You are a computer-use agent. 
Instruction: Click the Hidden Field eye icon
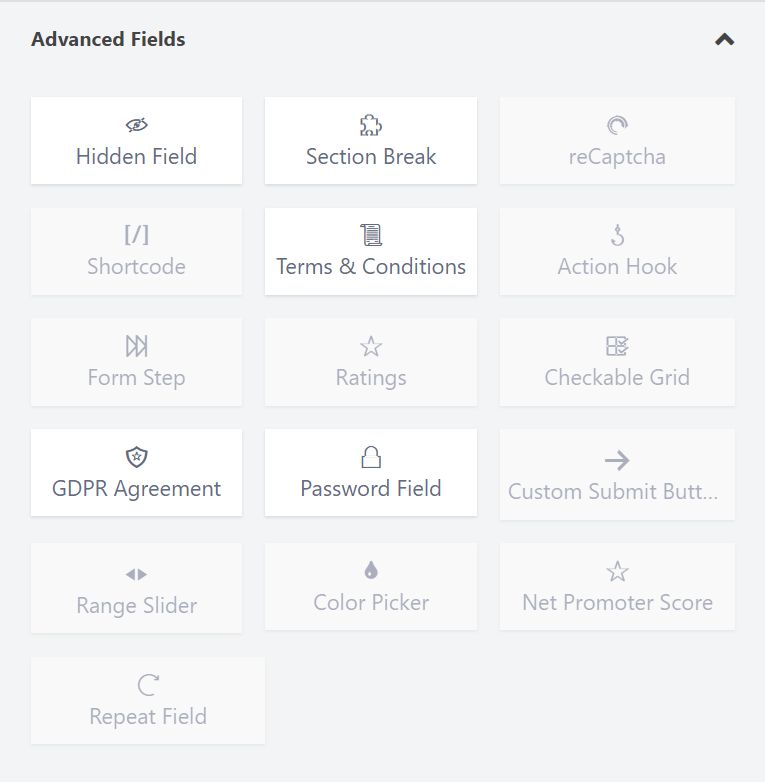click(137, 125)
